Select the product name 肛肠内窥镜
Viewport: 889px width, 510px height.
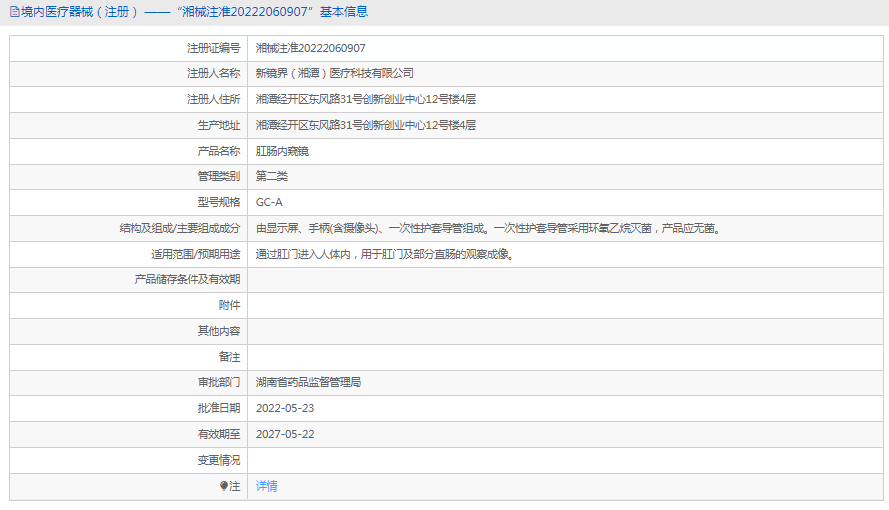pyautogui.click(x=282, y=151)
